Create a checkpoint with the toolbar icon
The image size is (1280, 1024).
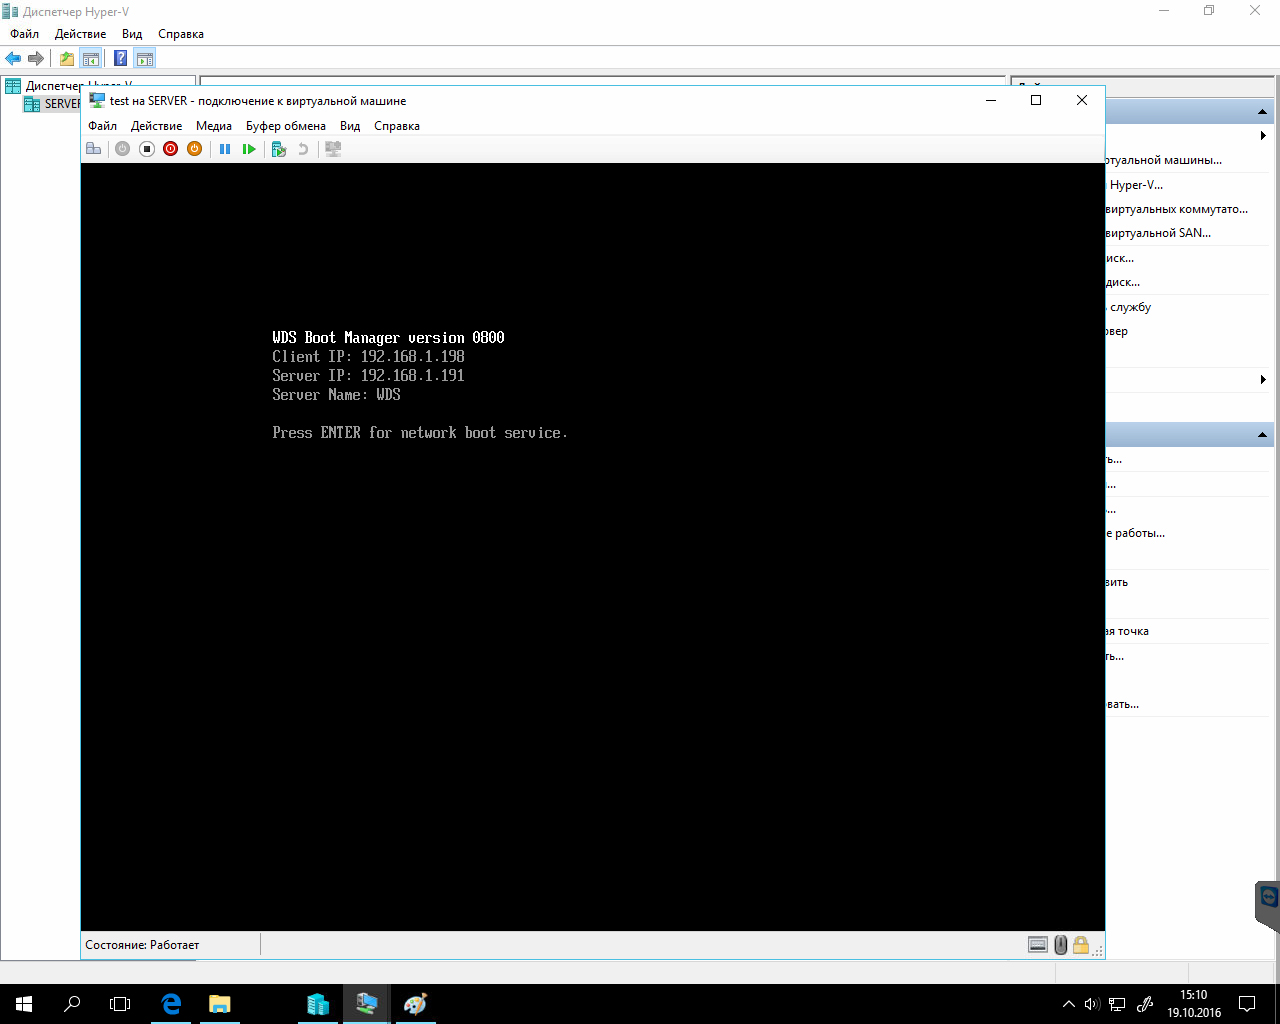click(279, 149)
